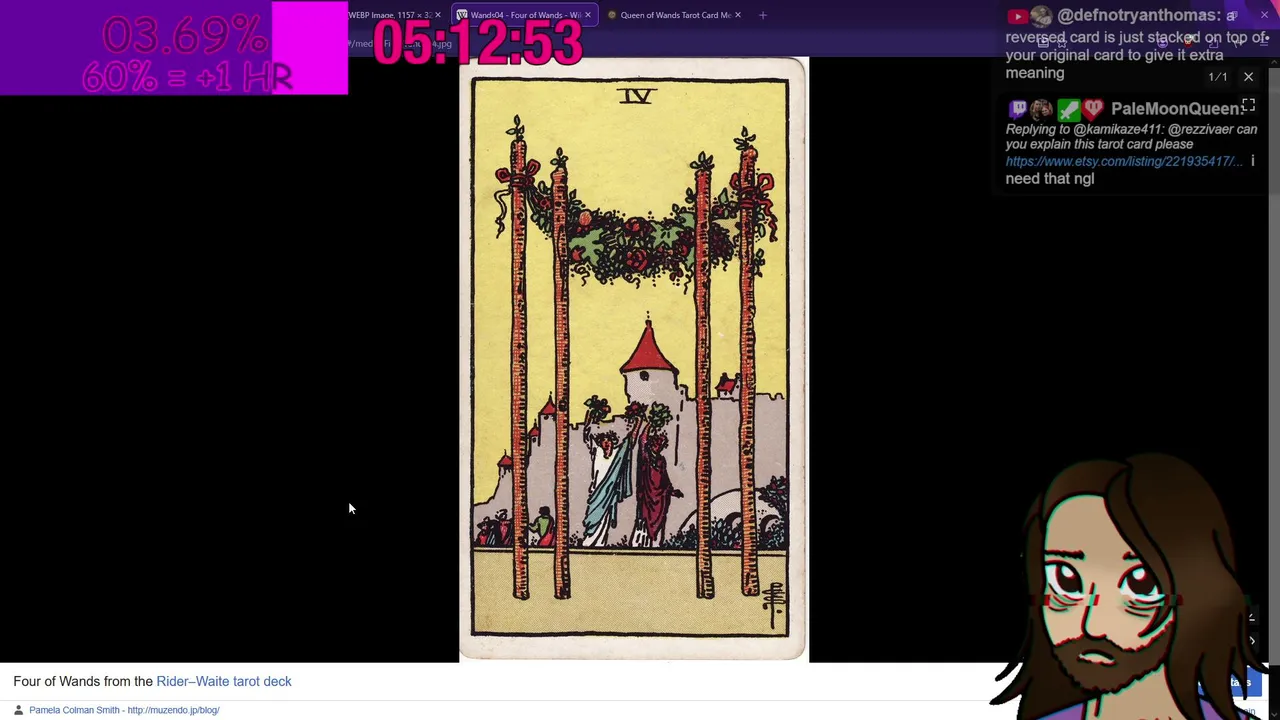Open the Queen of Wands Tarot Card tab
1280x720 pixels.
(x=676, y=15)
